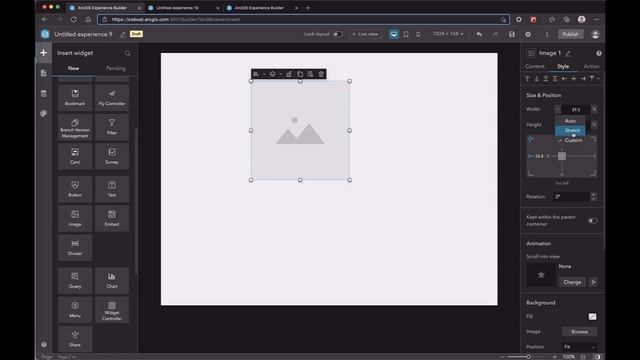Preview the scroll animation play button

(593, 282)
